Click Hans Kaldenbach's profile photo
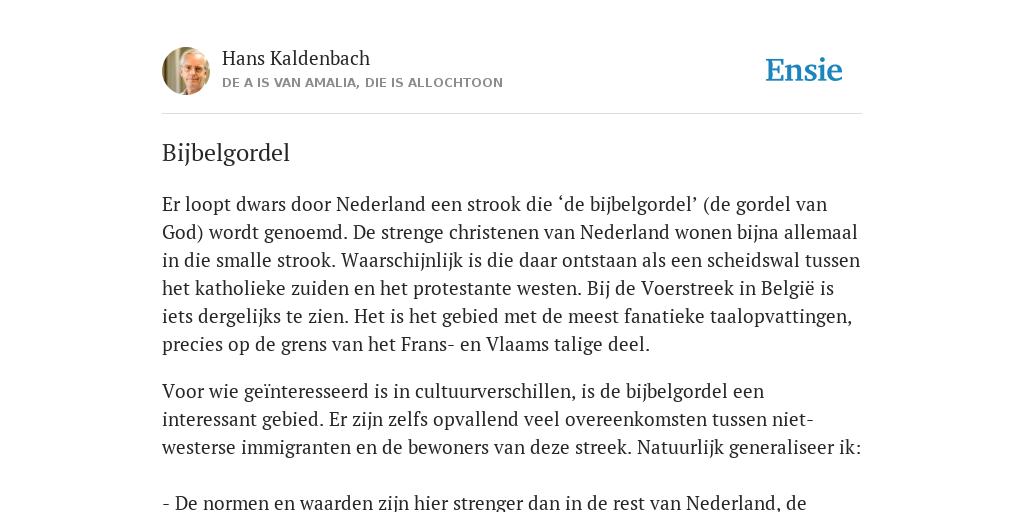Image resolution: width=1024 pixels, height=512 pixels. coord(186,71)
